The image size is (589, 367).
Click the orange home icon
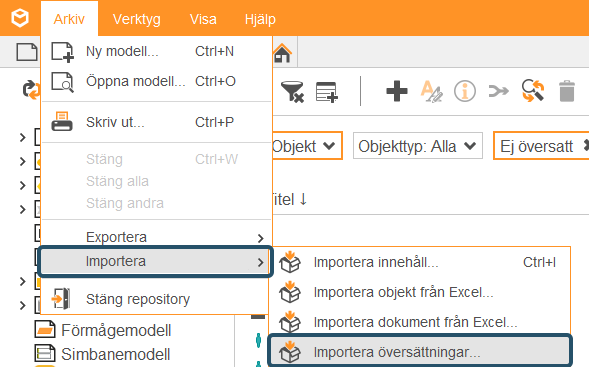tap(282, 53)
